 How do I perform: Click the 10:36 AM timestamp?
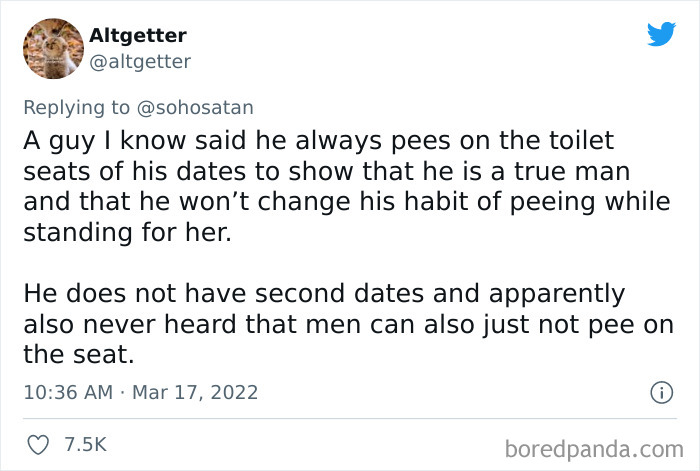pos(66,392)
